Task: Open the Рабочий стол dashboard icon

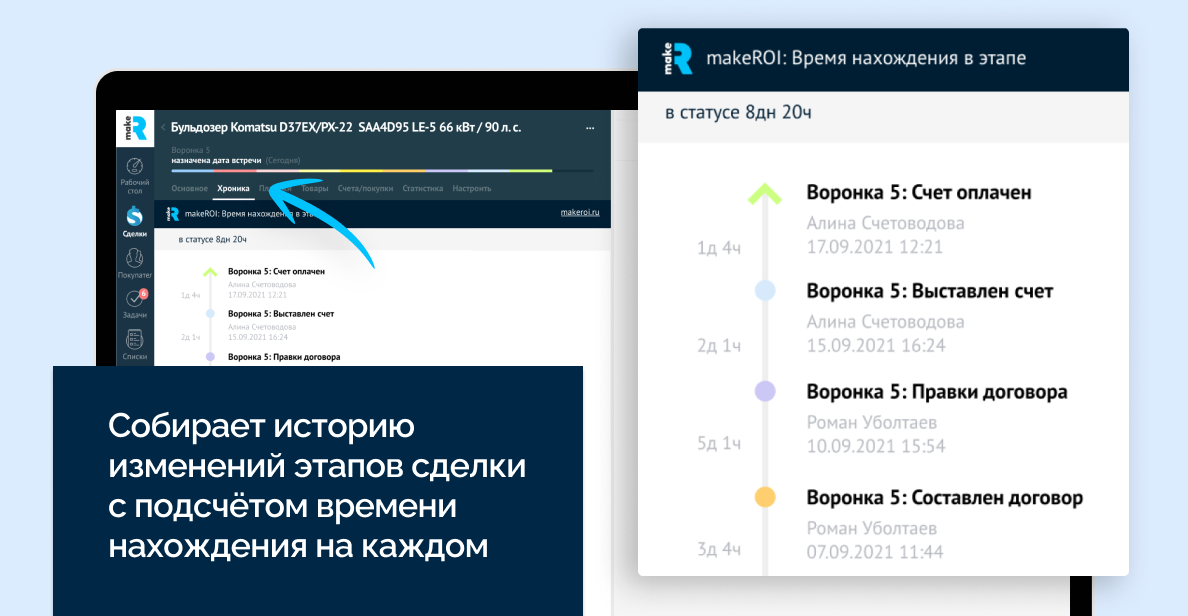Action: 135,167
